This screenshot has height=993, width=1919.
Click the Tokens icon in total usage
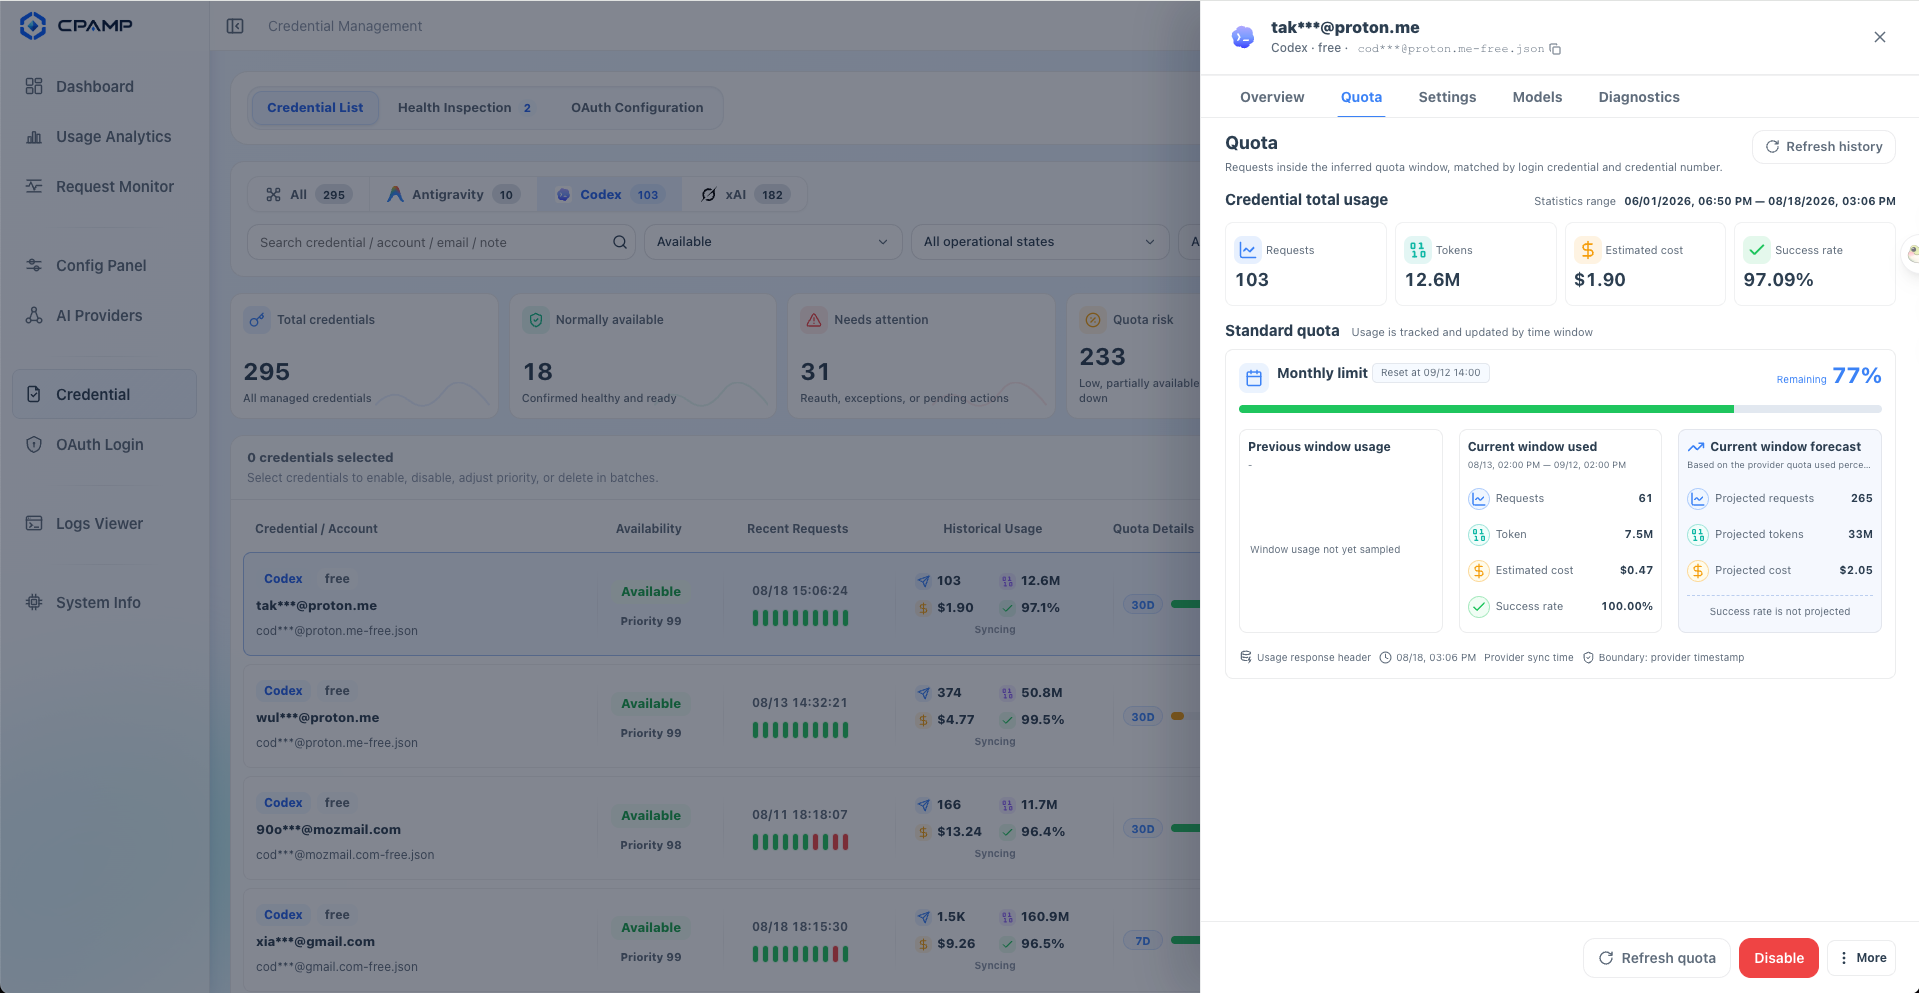(1418, 250)
